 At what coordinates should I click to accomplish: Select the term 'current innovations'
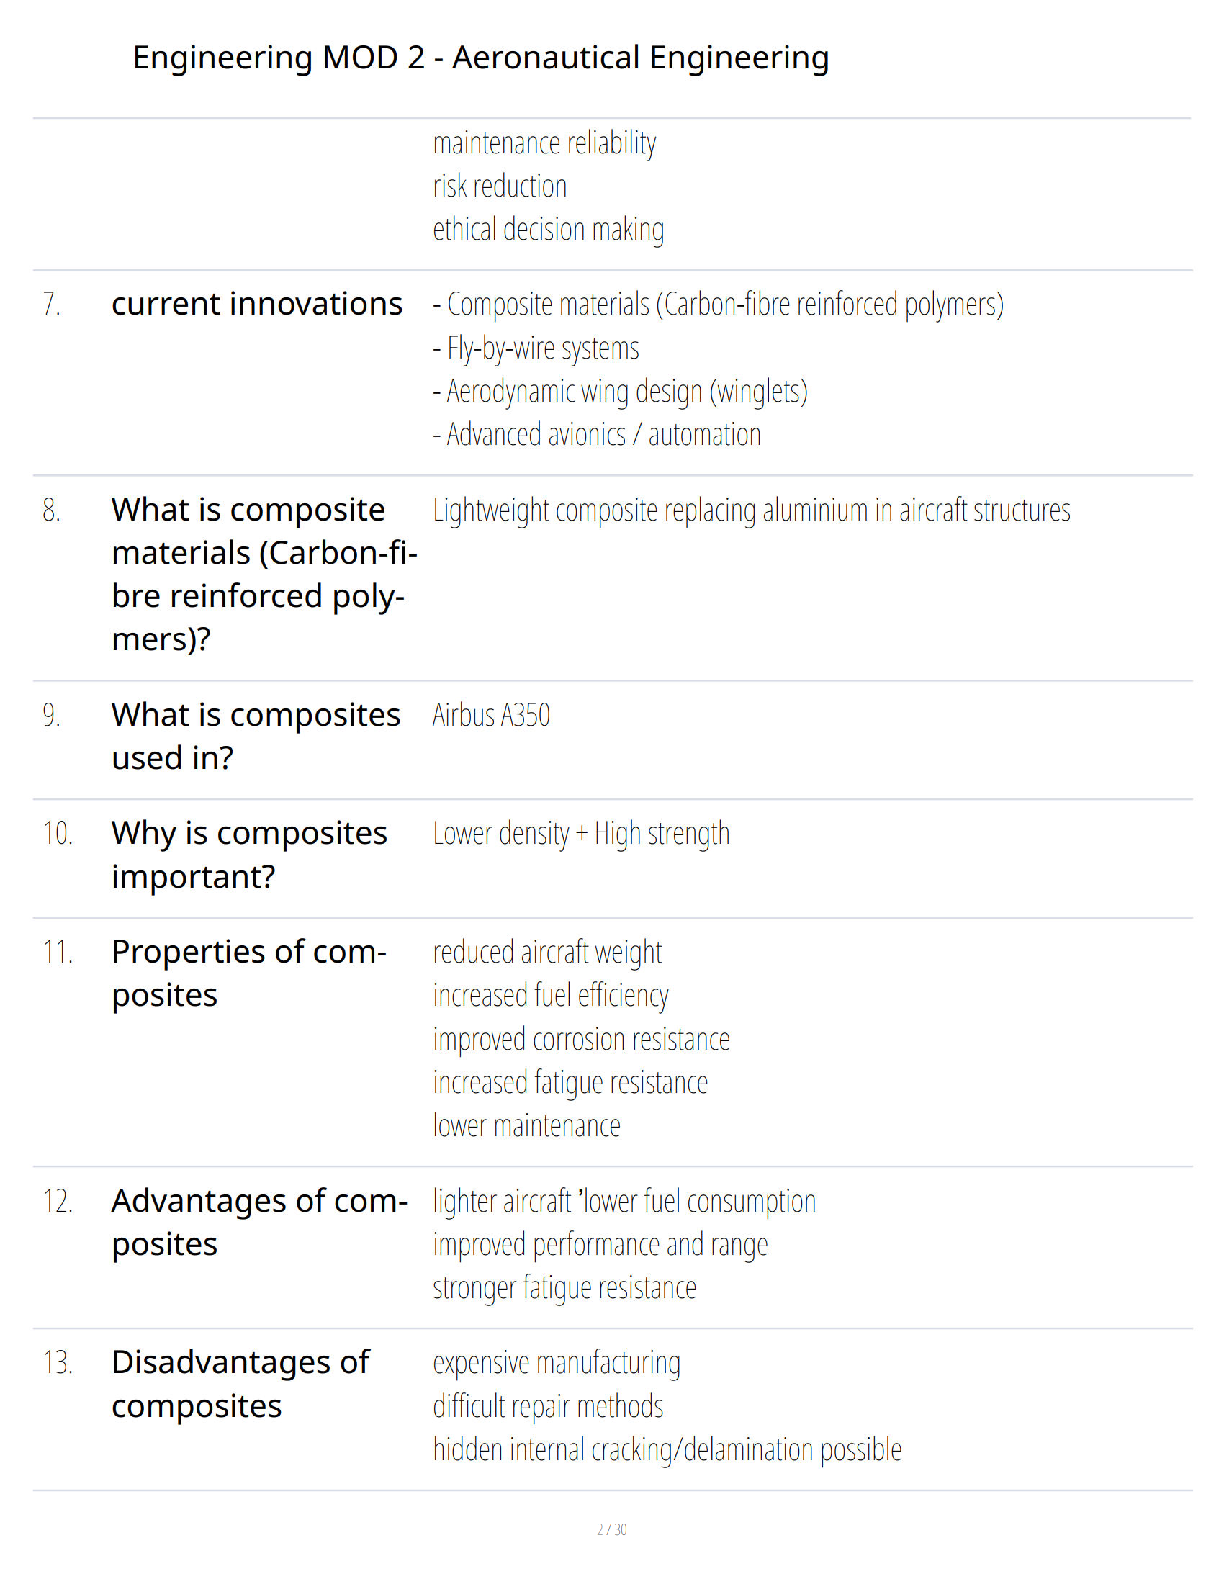coord(257,304)
